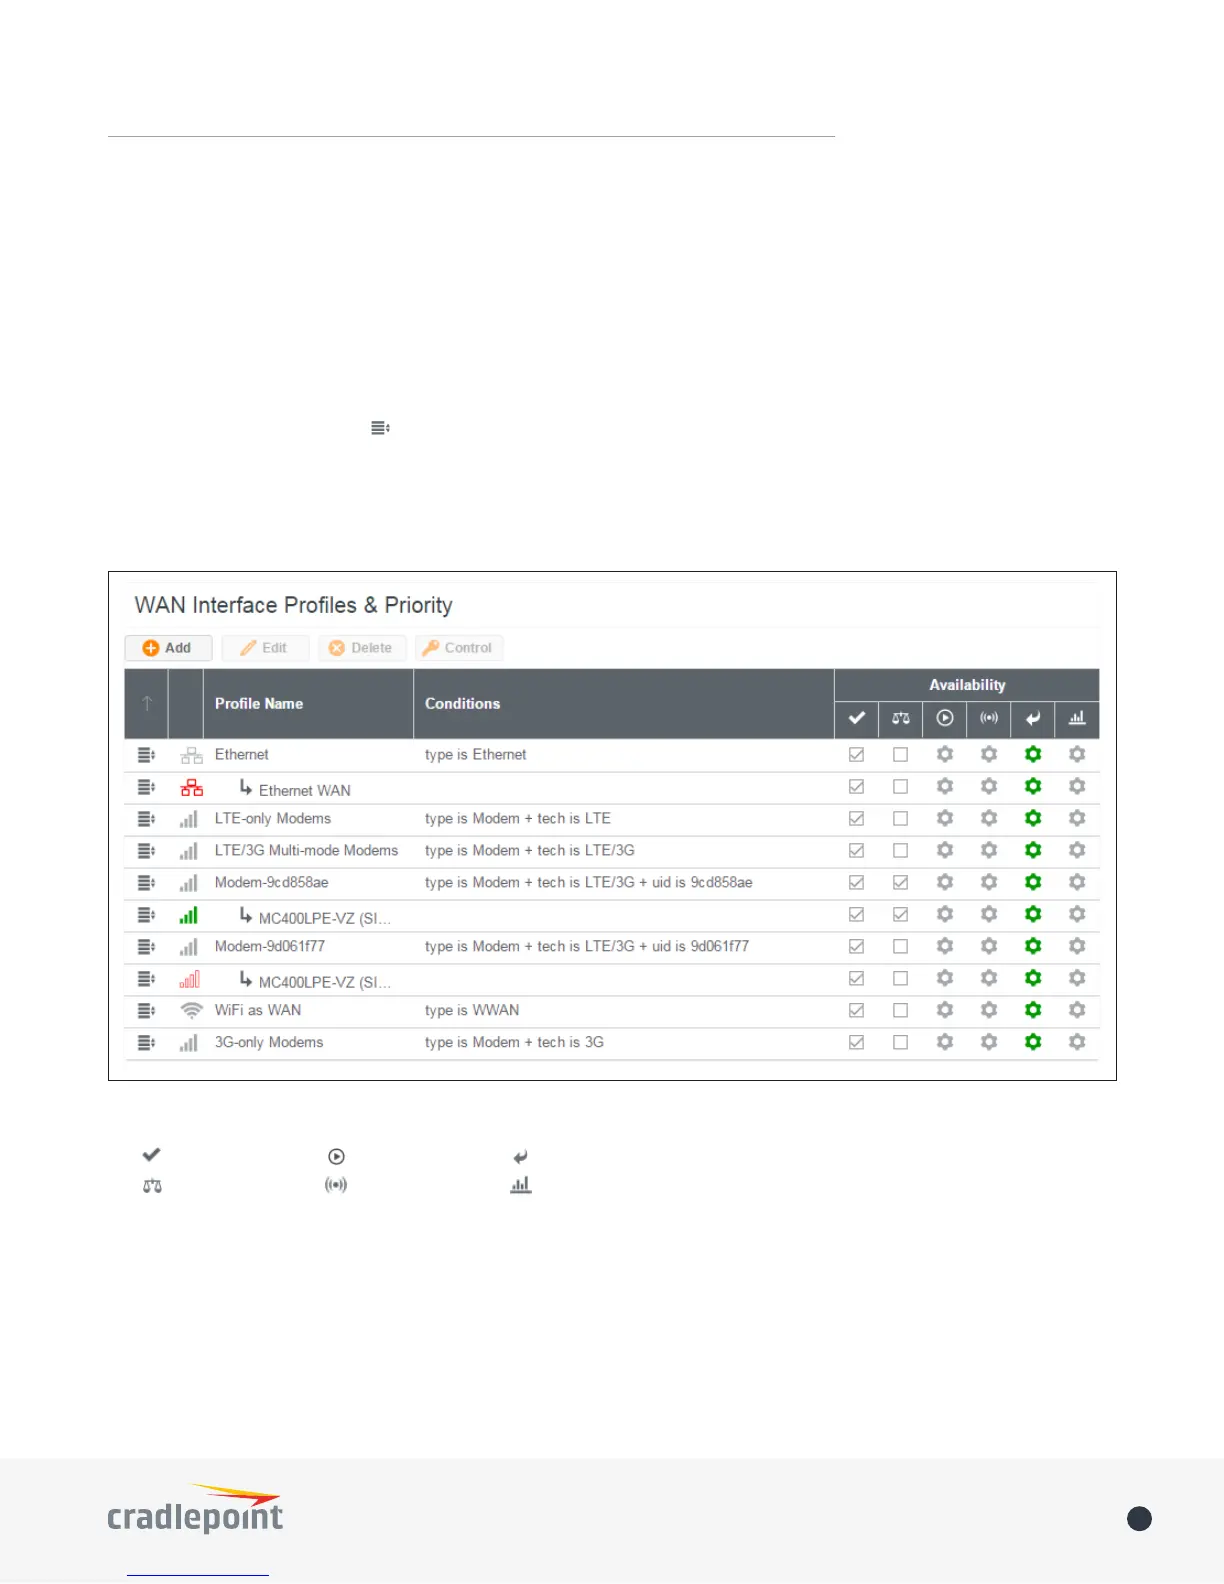Click the Add profile button
Screen dimensions: 1224x1584
click(168, 648)
